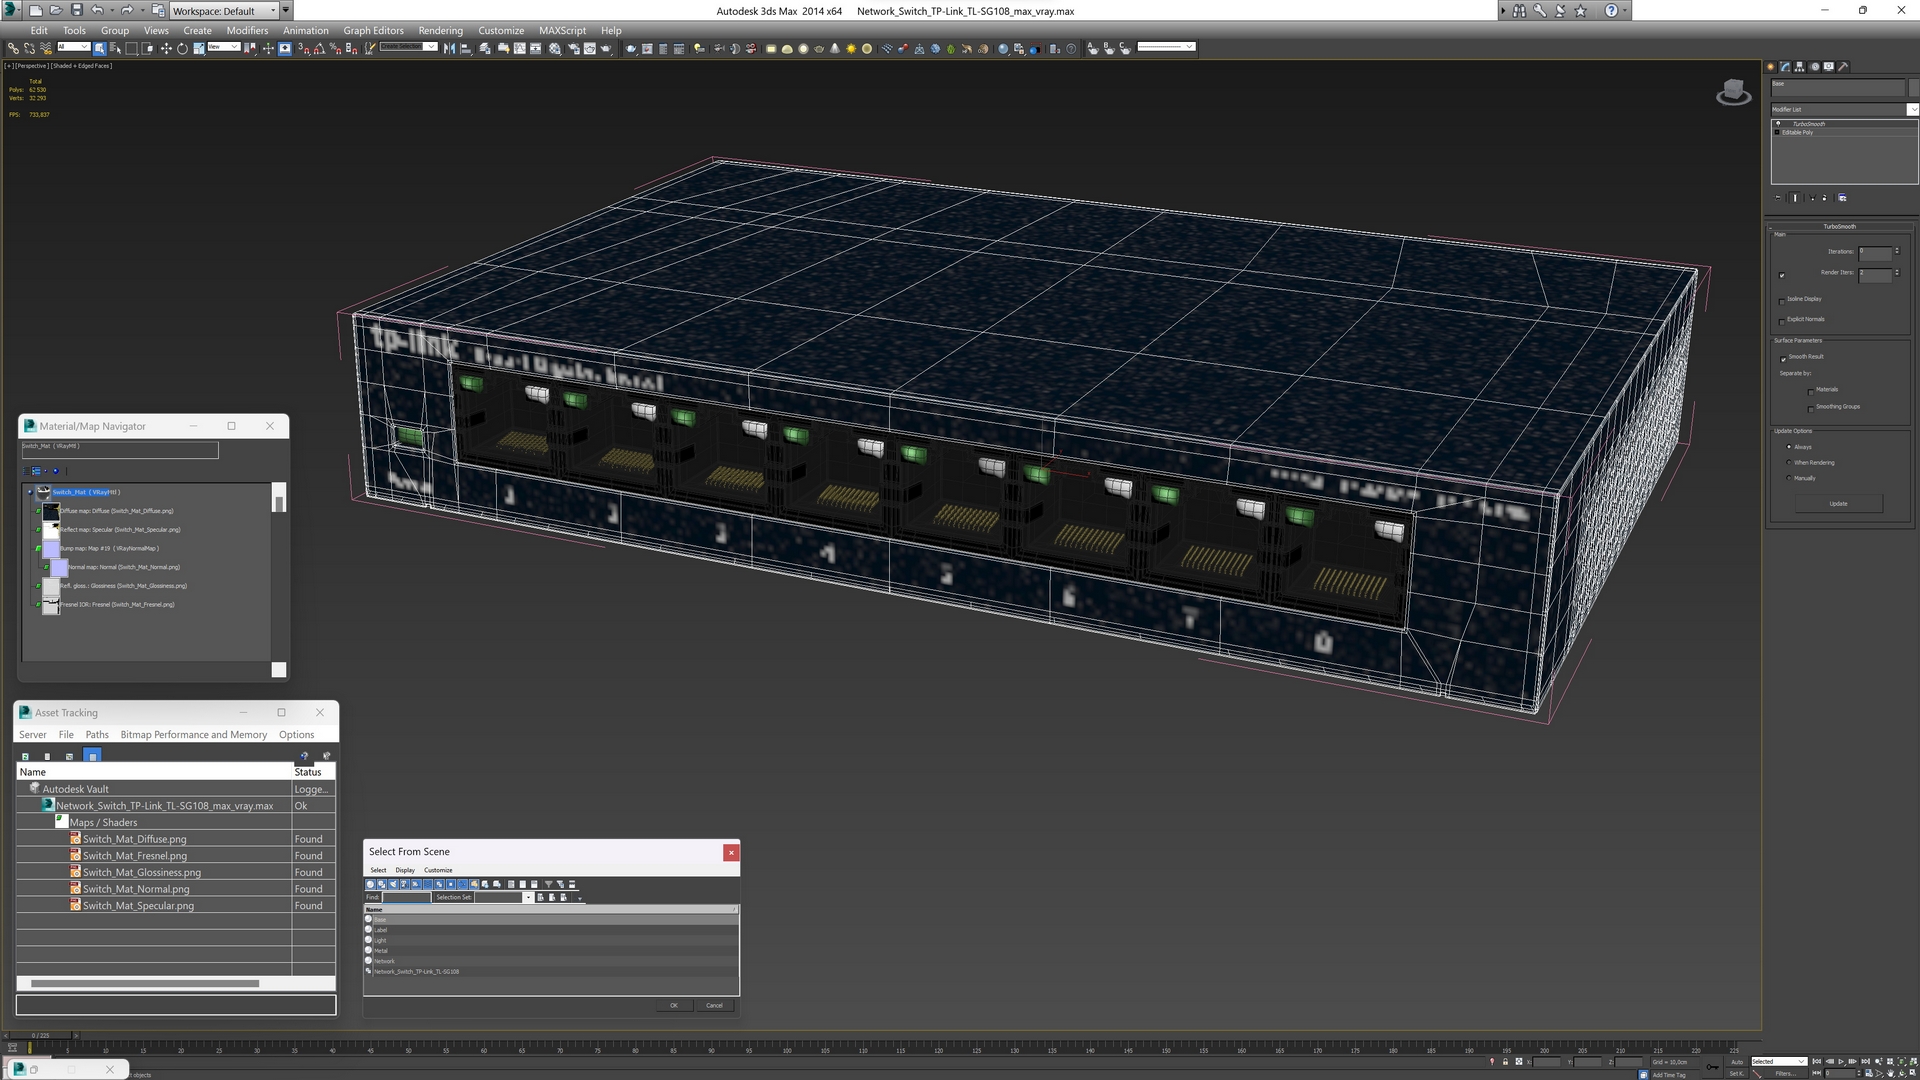This screenshot has width=1920, height=1080.
Task: Click Cancel in Select From Scene
Action: [x=714, y=1005]
